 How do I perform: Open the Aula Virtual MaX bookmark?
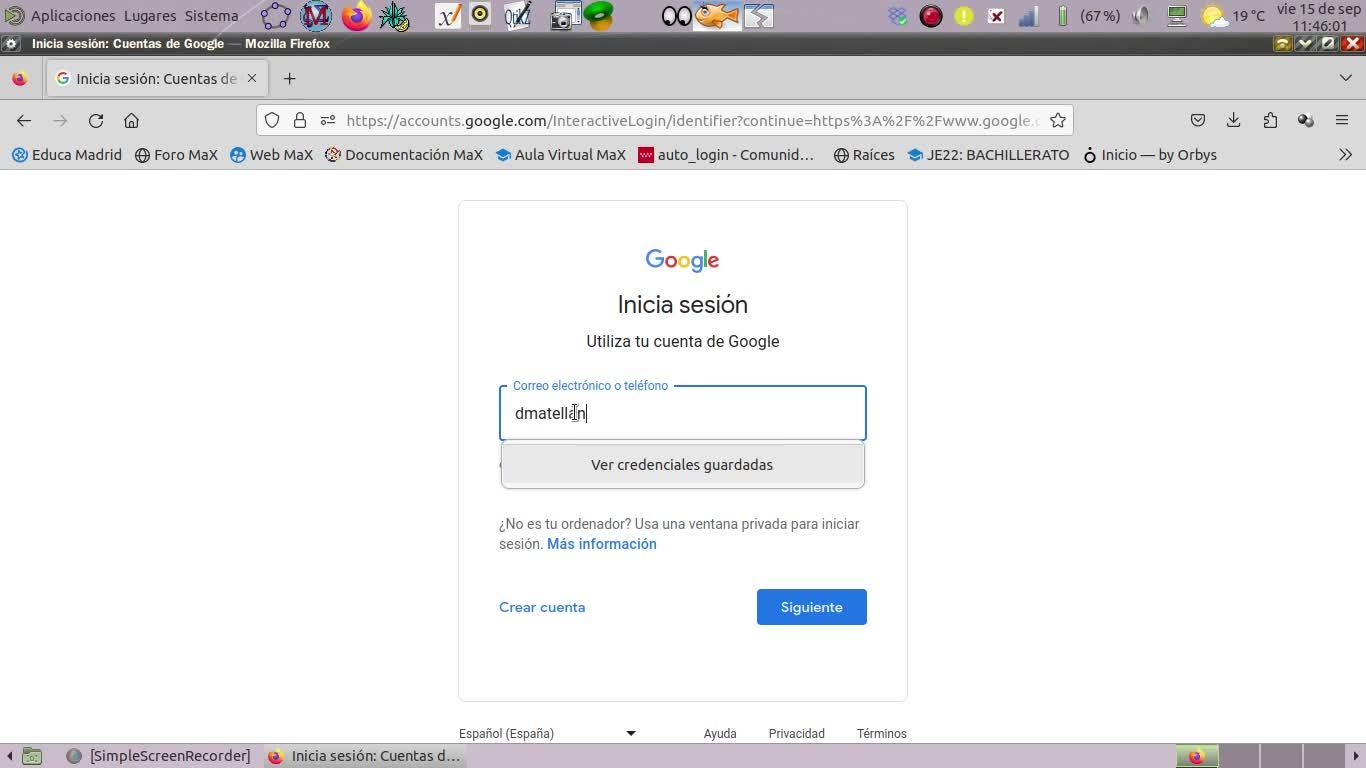[x=560, y=155]
